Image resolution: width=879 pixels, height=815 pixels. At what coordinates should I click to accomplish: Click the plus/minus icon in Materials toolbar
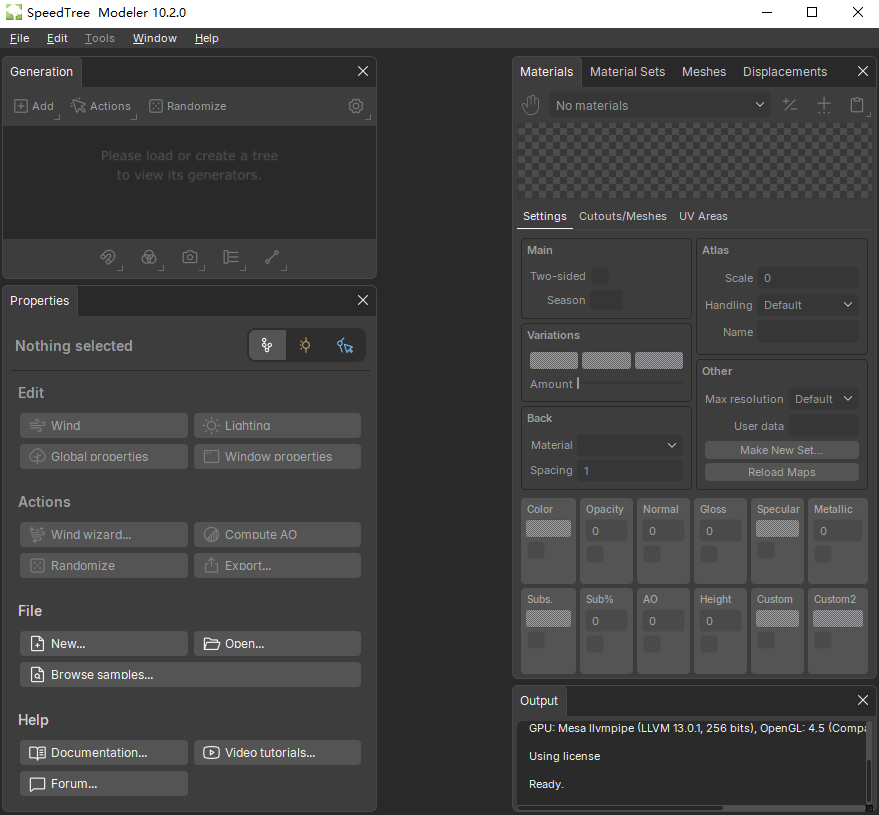790,105
